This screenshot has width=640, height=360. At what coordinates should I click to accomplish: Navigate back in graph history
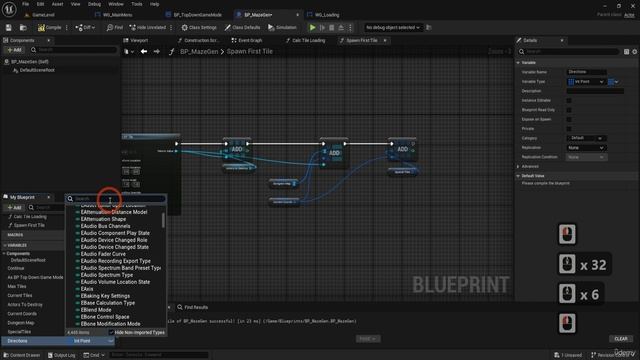point(144,51)
